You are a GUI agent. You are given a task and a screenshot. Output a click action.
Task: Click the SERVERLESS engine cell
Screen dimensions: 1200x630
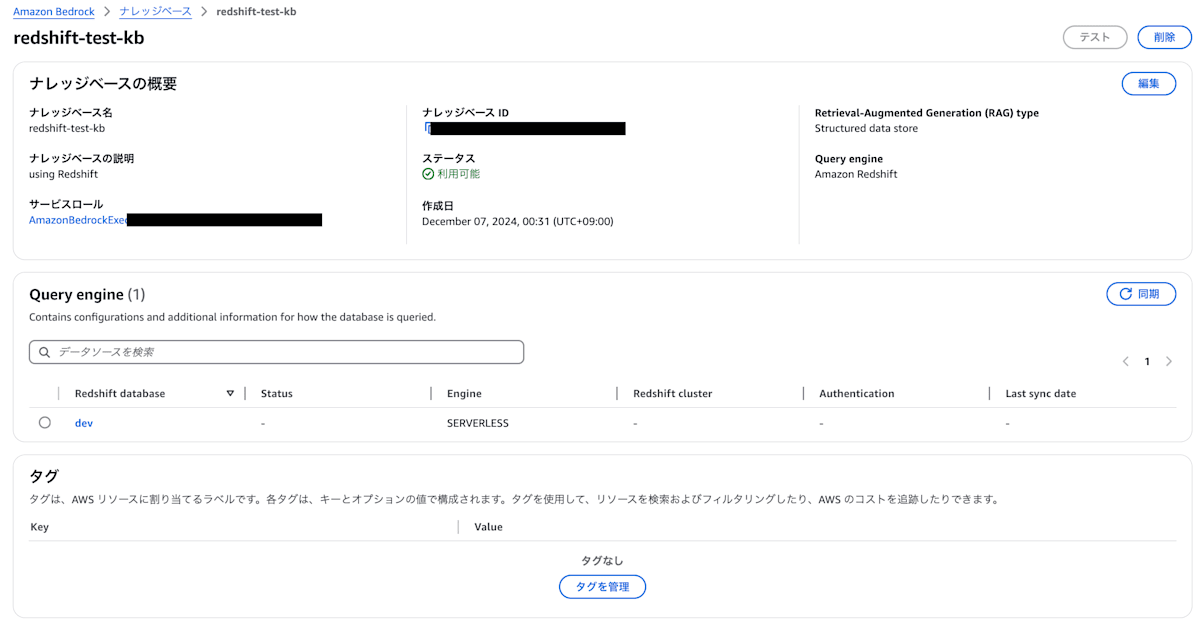(x=478, y=423)
